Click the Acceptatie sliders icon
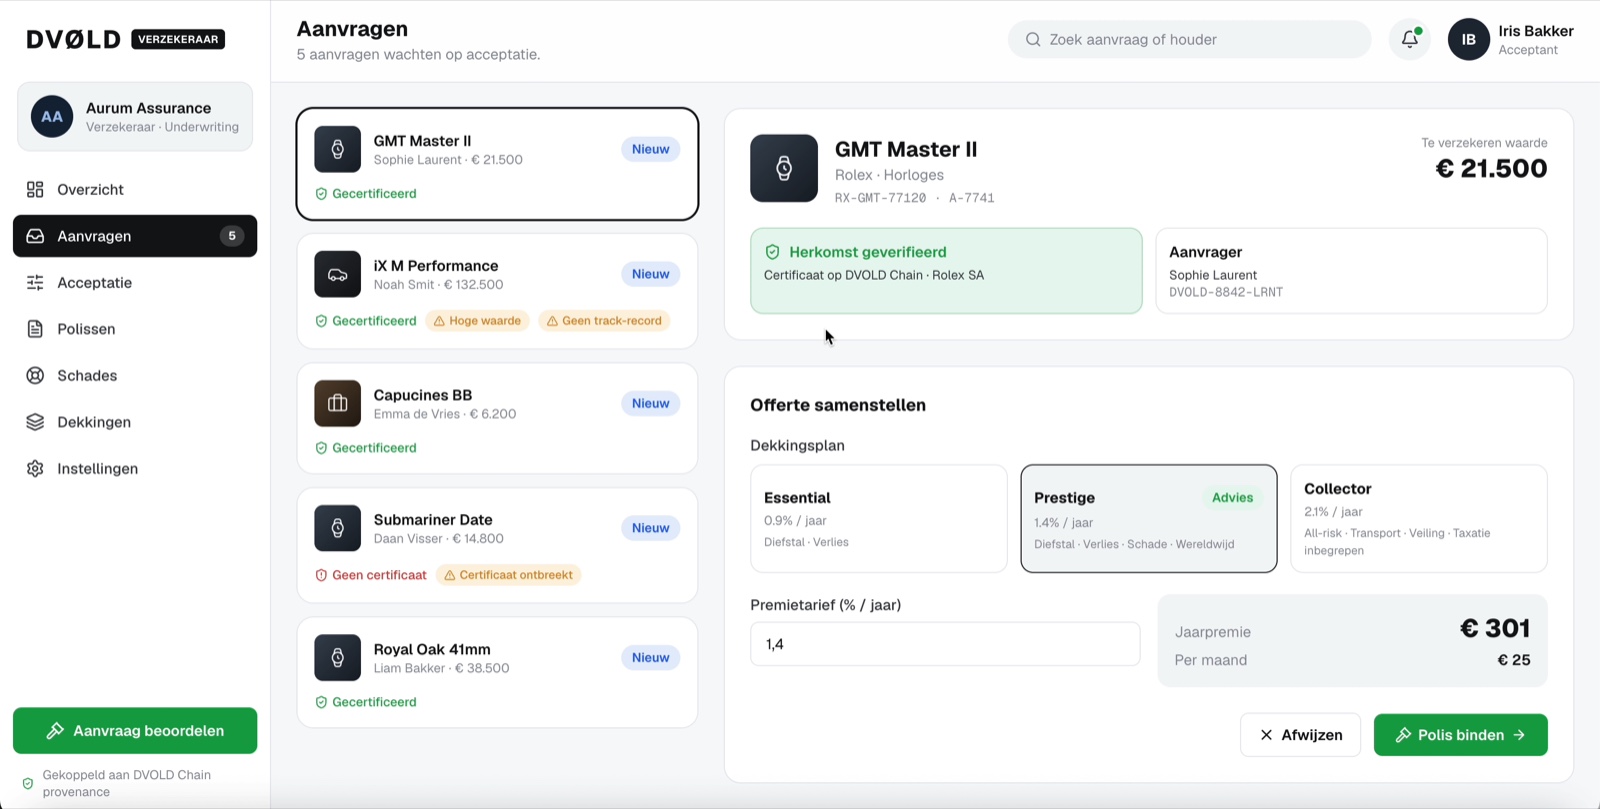 (x=35, y=282)
